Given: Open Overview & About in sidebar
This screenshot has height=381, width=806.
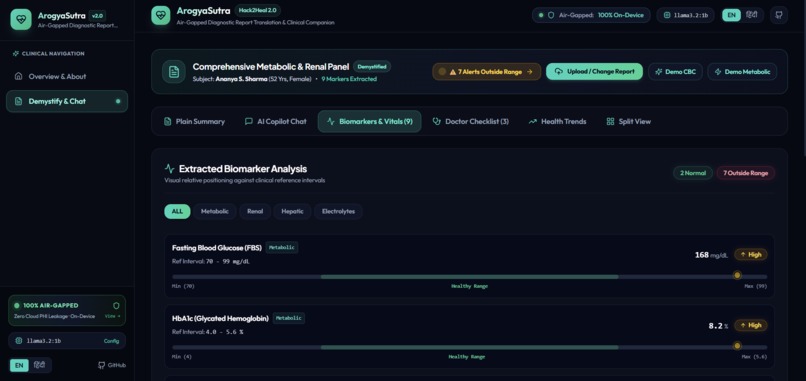Looking at the screenshot, I should [x=67, y=76].
